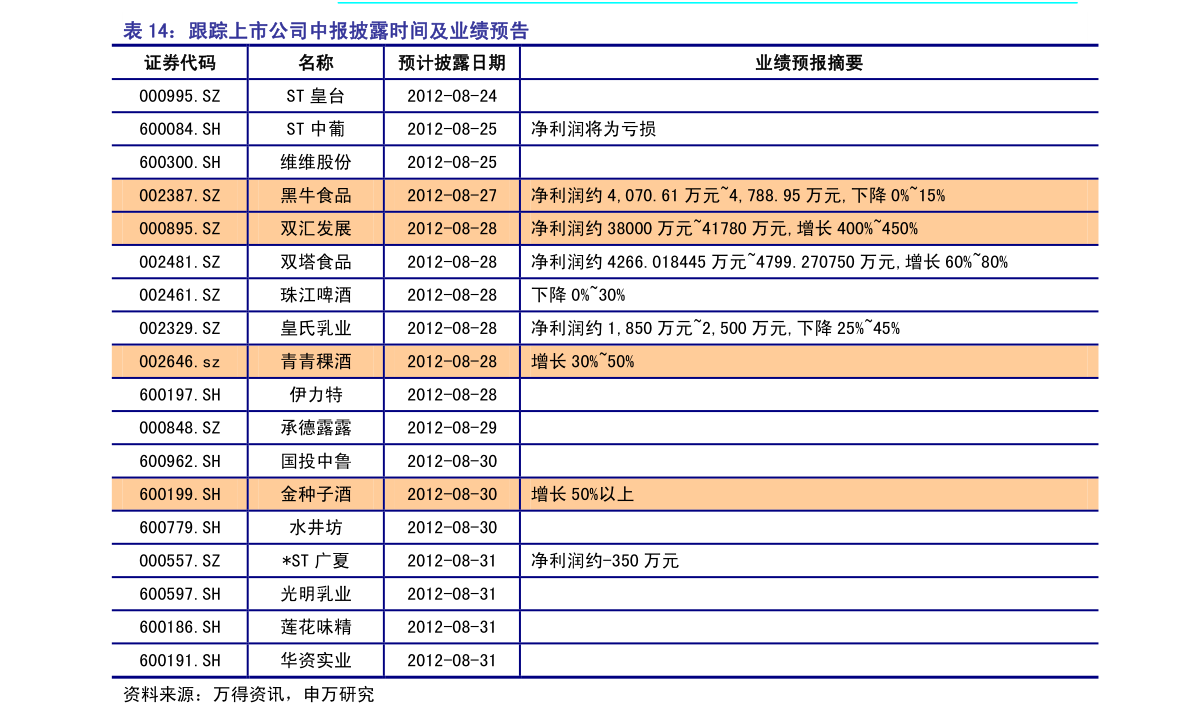Screen dimensions: 1191x723
Task: Click the summary text '净利润约-350 万元'
Action: click(x=605, y=561)
